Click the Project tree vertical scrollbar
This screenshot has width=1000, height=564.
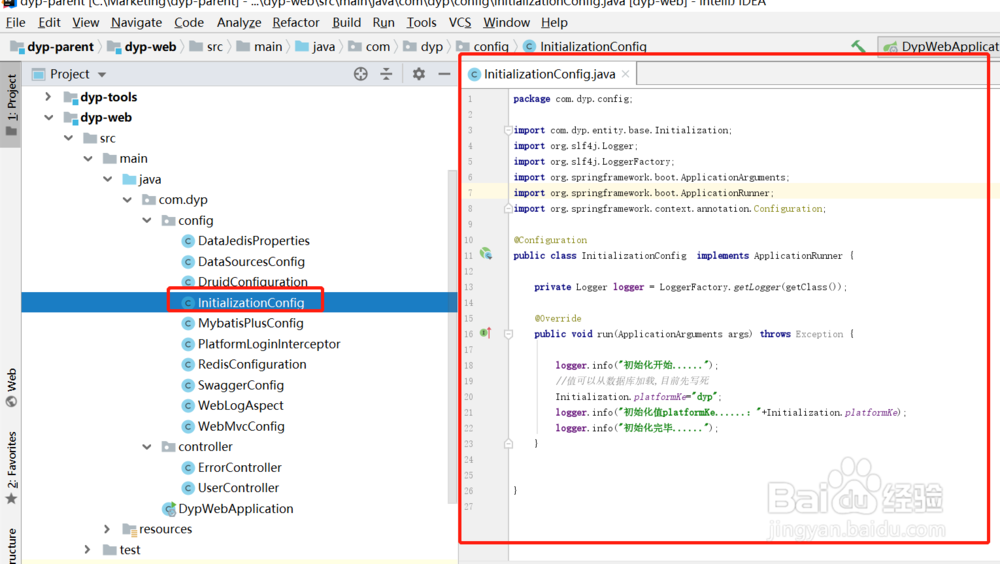coord(453,335)
